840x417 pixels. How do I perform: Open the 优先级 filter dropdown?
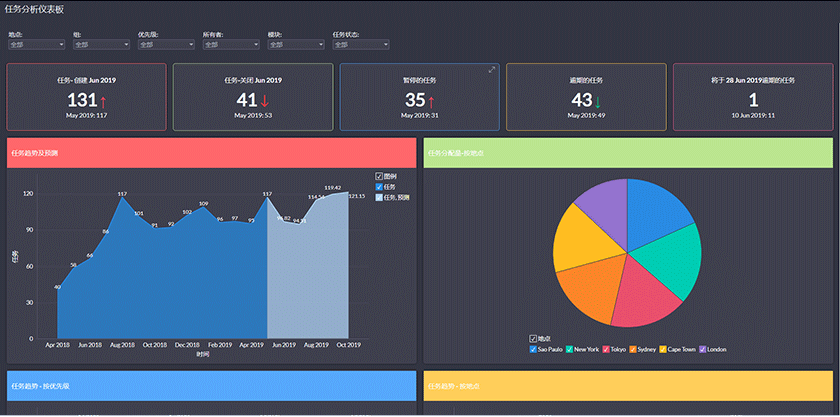click(166, 44)
